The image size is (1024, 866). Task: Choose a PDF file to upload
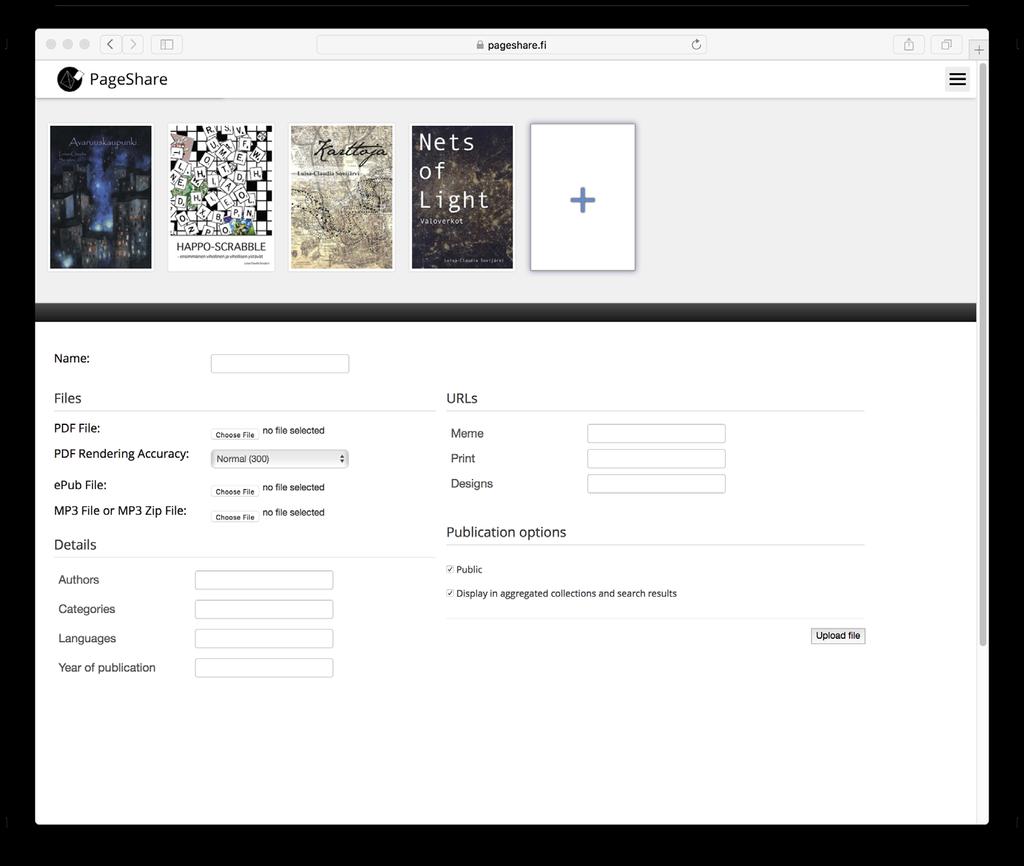234,434
